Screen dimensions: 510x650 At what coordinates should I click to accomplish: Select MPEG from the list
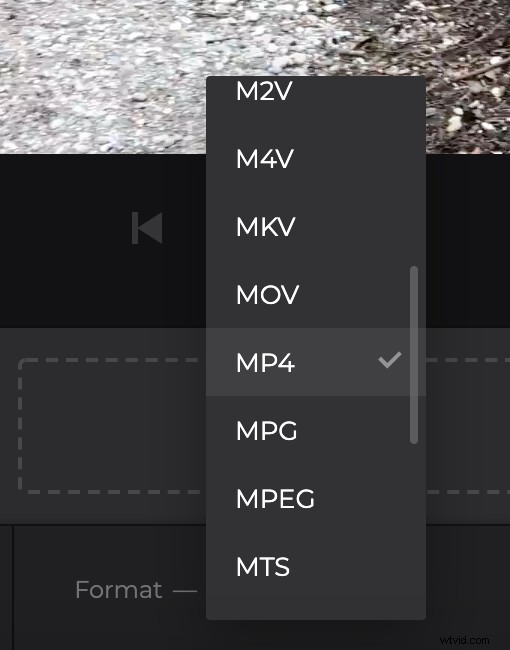(316, 498)
